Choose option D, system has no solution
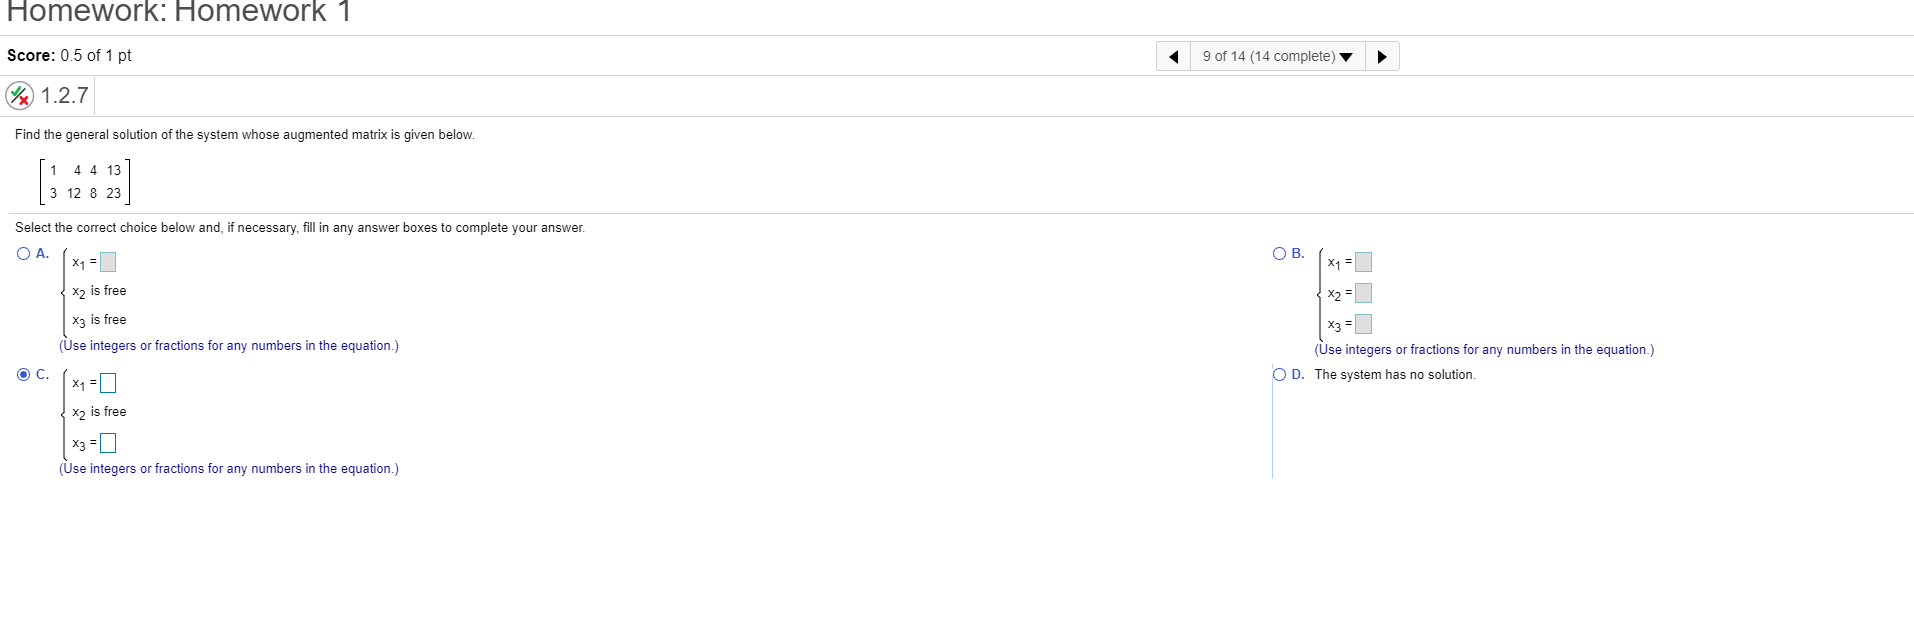Viewport: 1914px width, 621px height. (x=1279, y=375)
